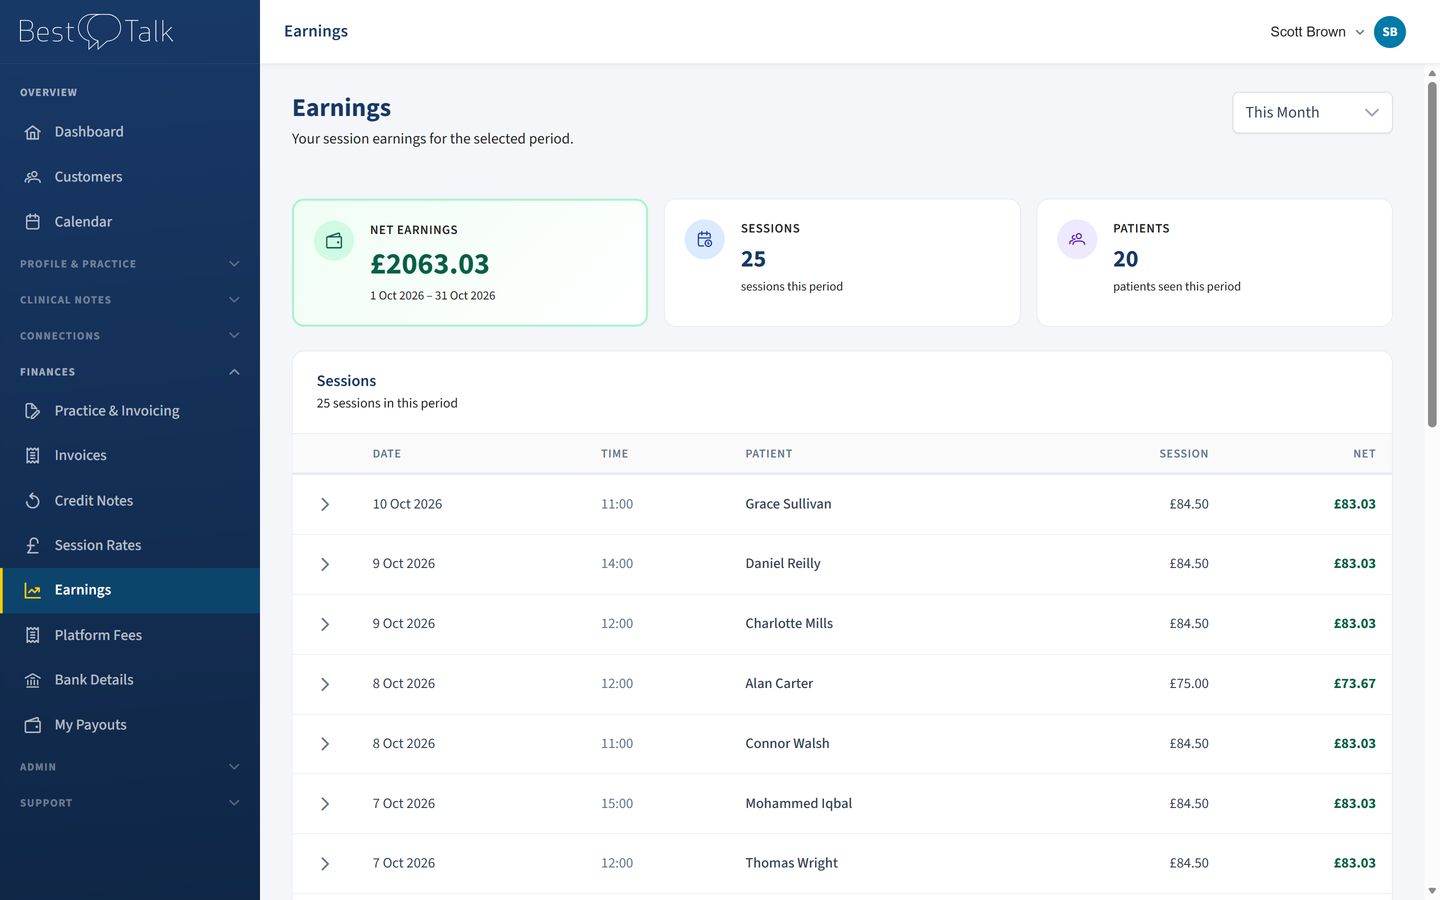Viewport: 1440px width, 900px height.
Task: Click Alan Carter's £73.67 net amount
Action: point(1355,684)
